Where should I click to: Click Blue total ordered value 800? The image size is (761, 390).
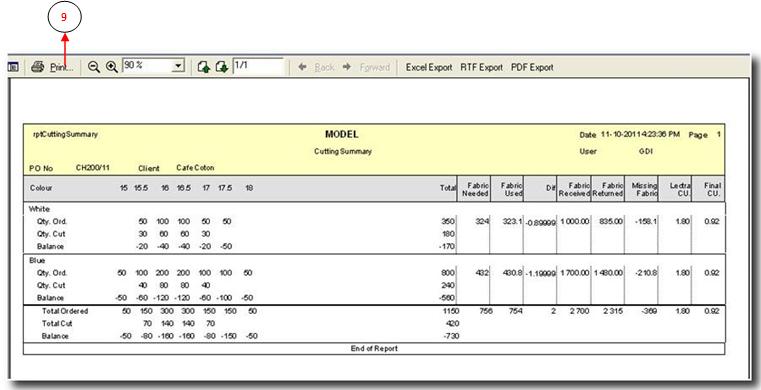tap(448, 273)
